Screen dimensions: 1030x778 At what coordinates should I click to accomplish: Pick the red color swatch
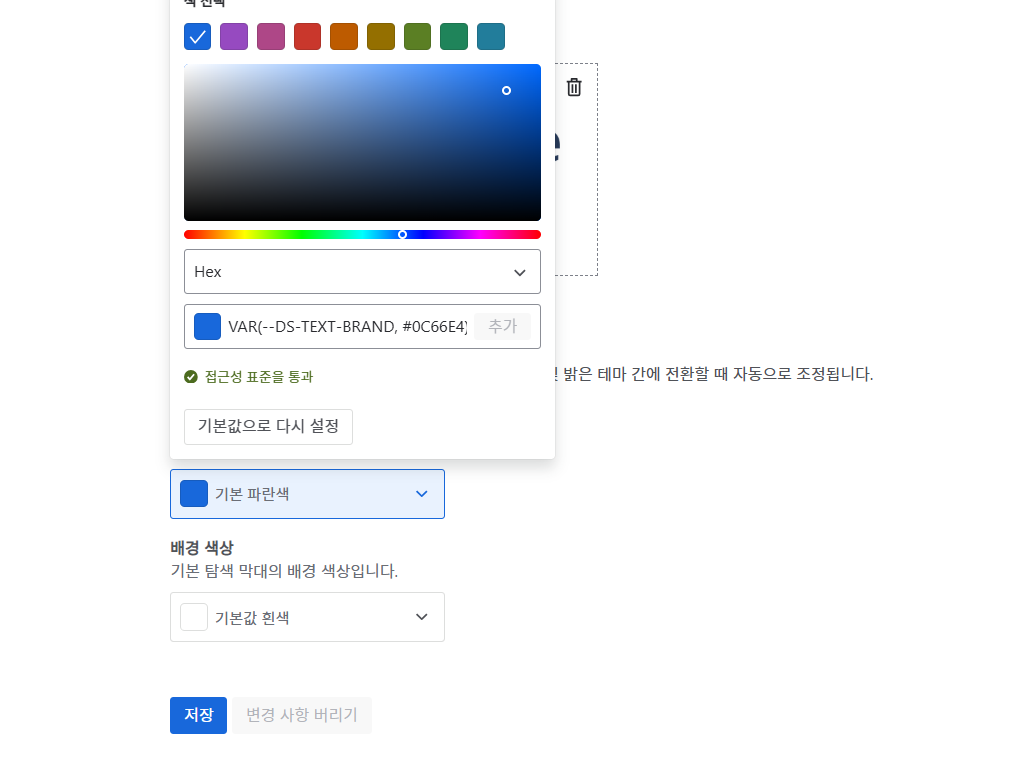coord(307,37)
